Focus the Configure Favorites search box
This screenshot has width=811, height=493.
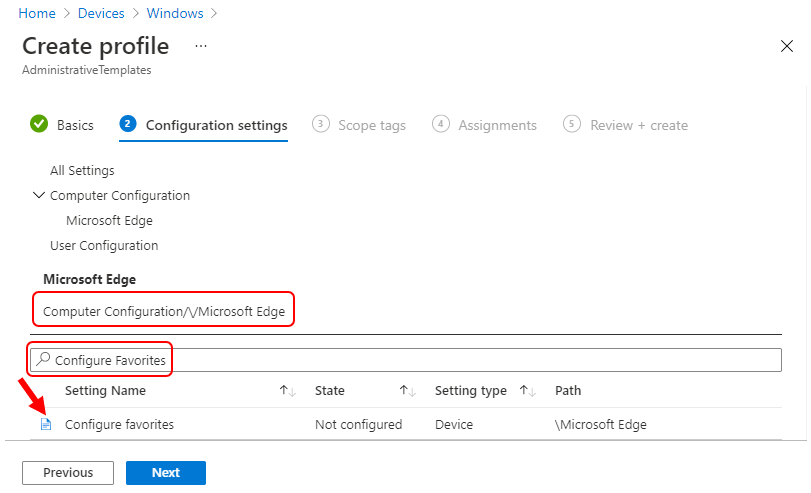click(406, 360)
